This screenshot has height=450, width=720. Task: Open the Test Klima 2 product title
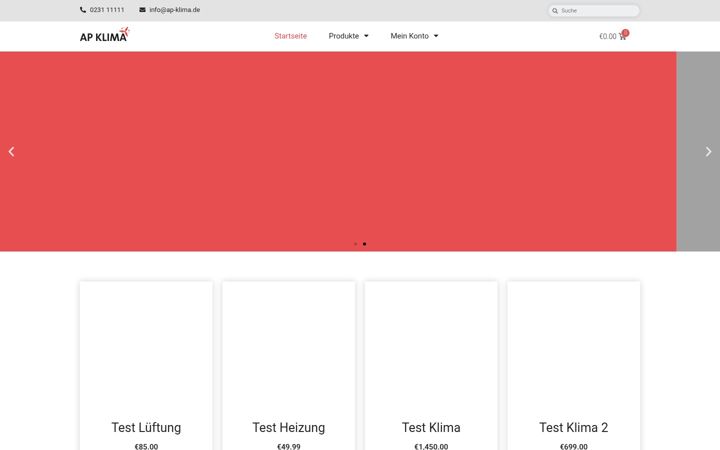pyautogui.click(x=574, y=428)
